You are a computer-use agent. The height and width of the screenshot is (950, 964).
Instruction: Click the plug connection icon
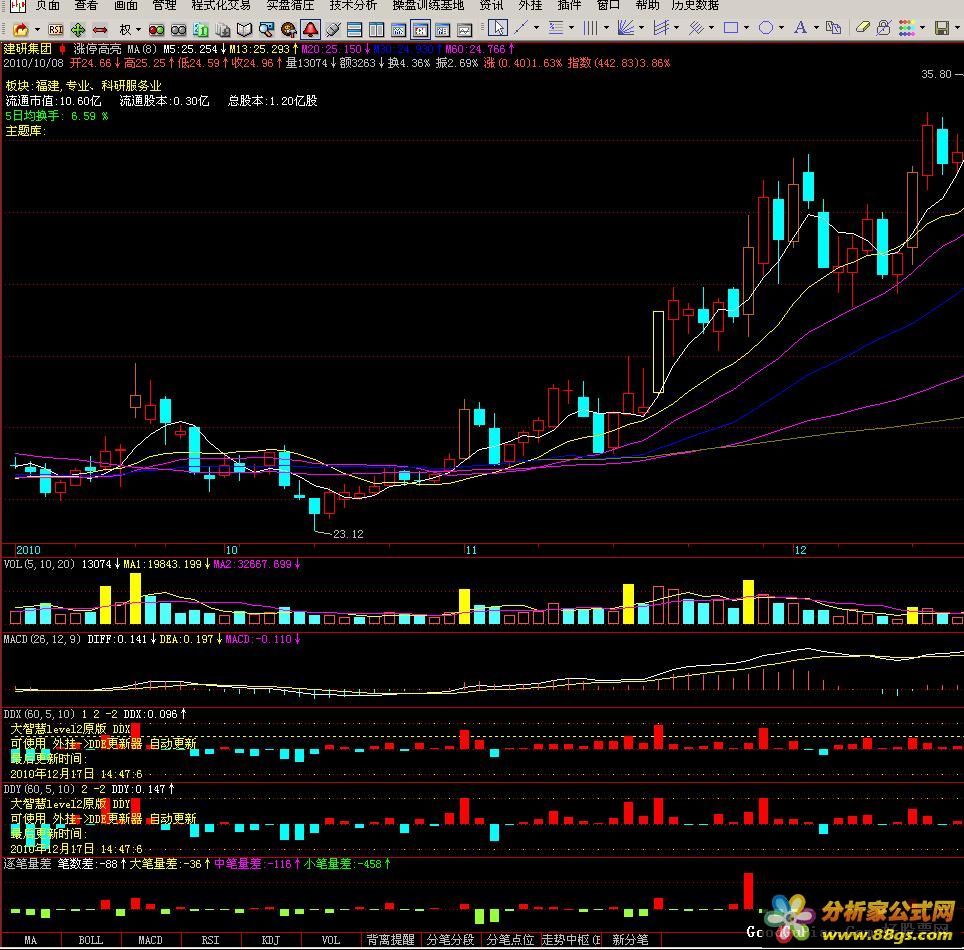pos(333,30)
